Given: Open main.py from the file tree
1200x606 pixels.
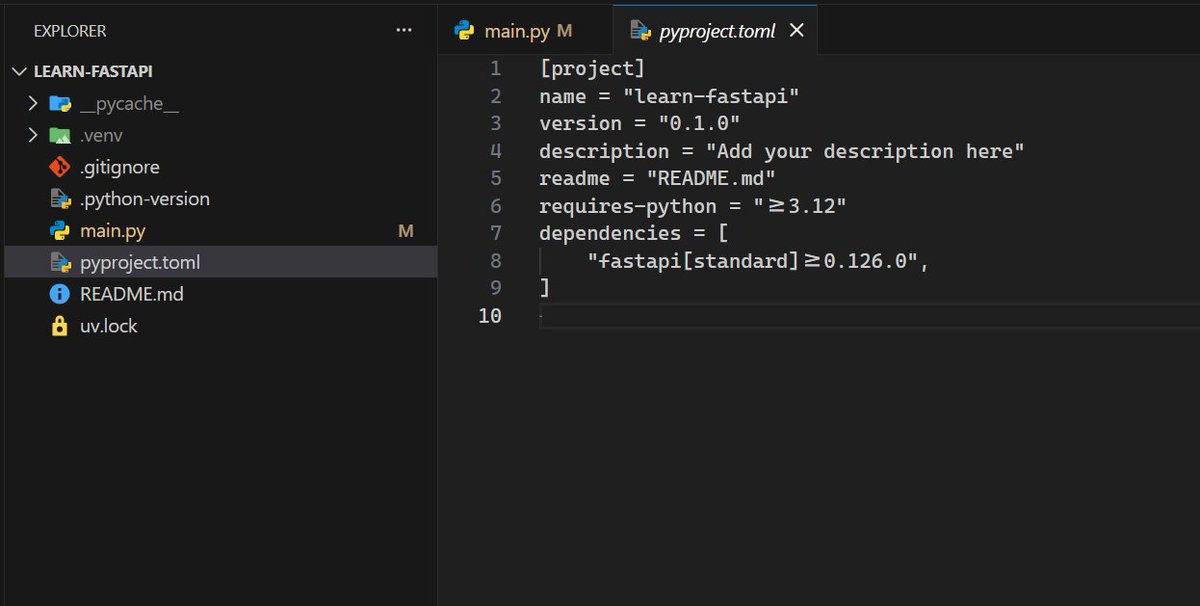Looking at the screenshot, I should [x=113, y=231].
